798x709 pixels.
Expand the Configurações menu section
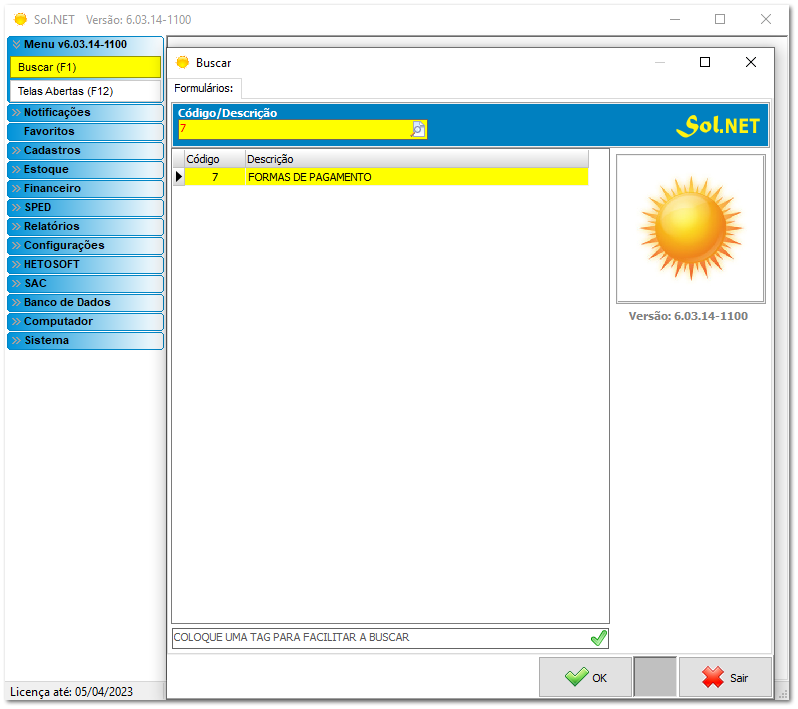[86, 245]
